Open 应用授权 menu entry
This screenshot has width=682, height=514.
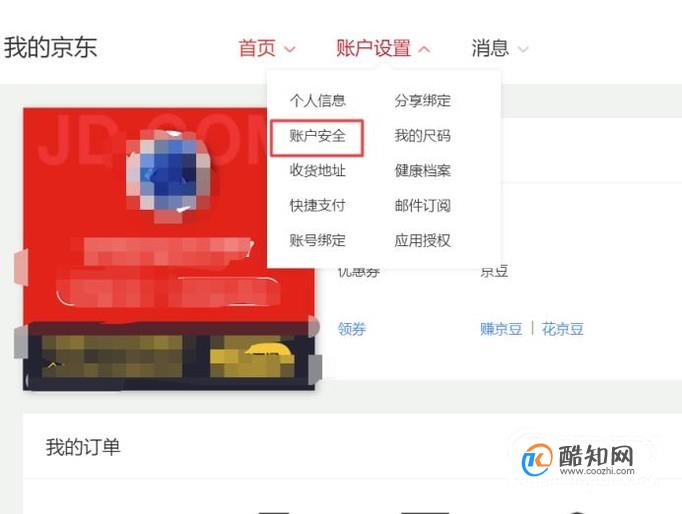coord(422,240)
